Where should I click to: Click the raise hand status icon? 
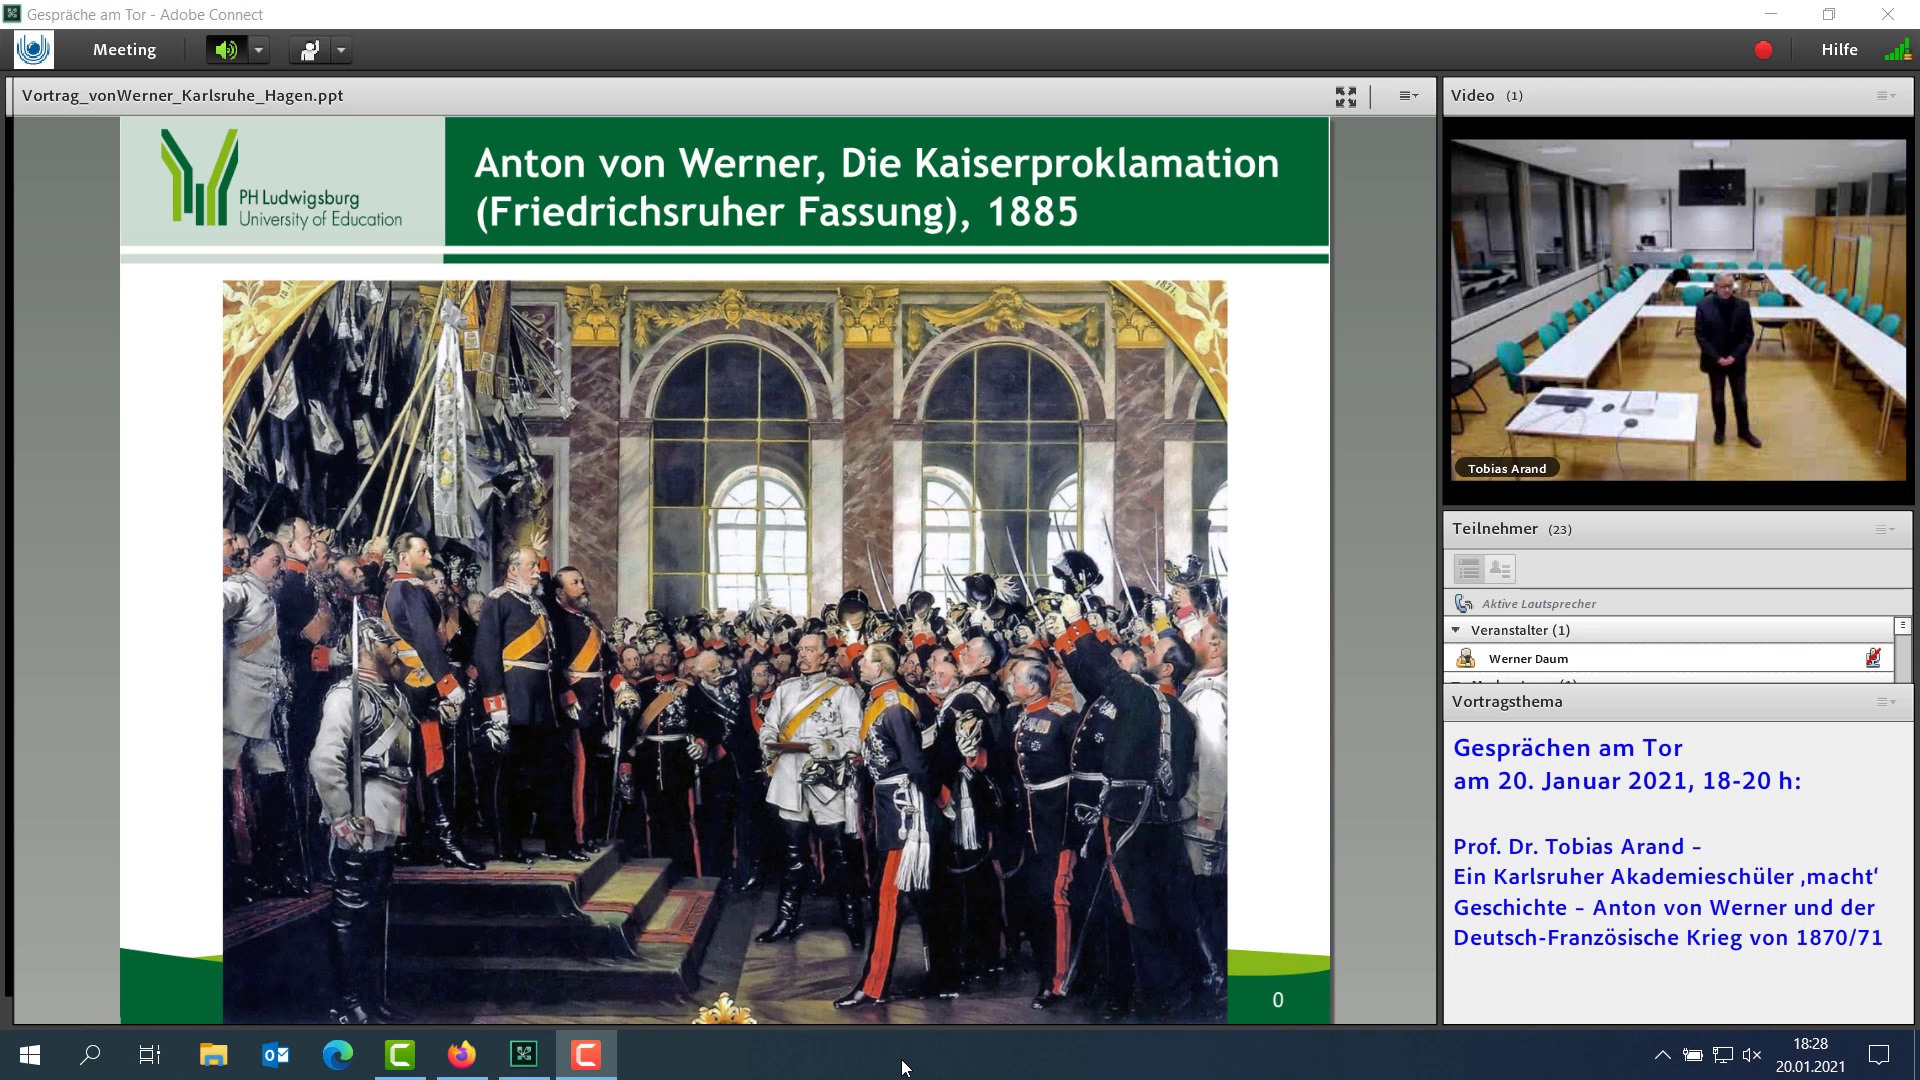click(310, 50)
